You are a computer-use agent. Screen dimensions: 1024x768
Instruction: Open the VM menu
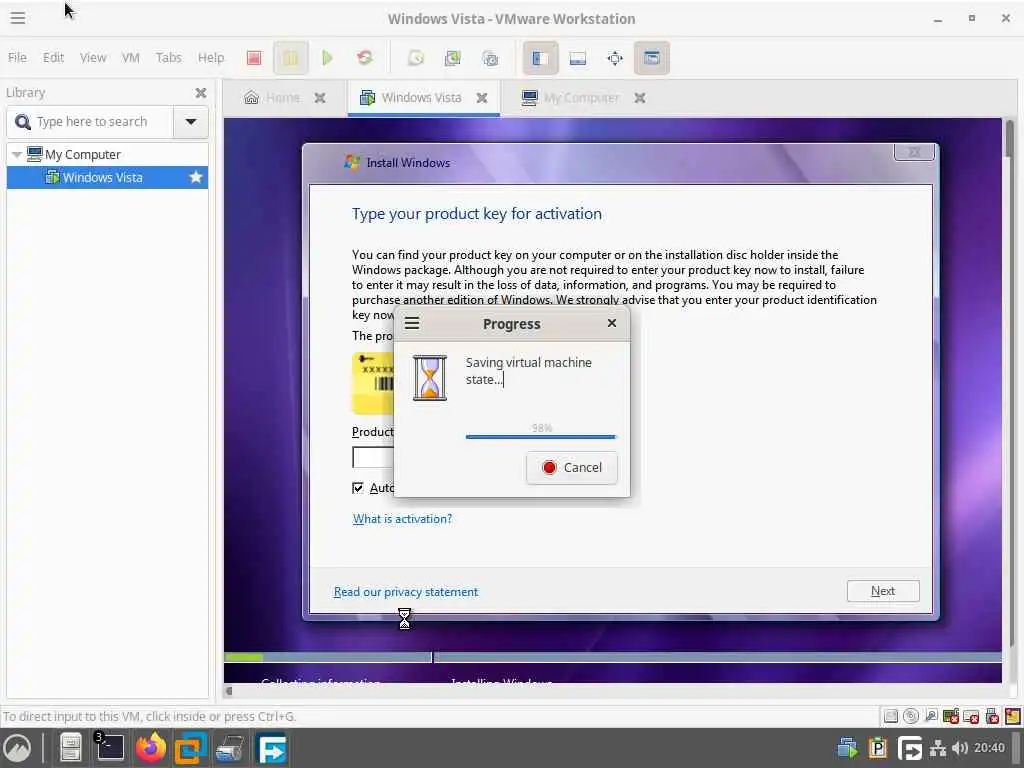(x=131, y=57)
